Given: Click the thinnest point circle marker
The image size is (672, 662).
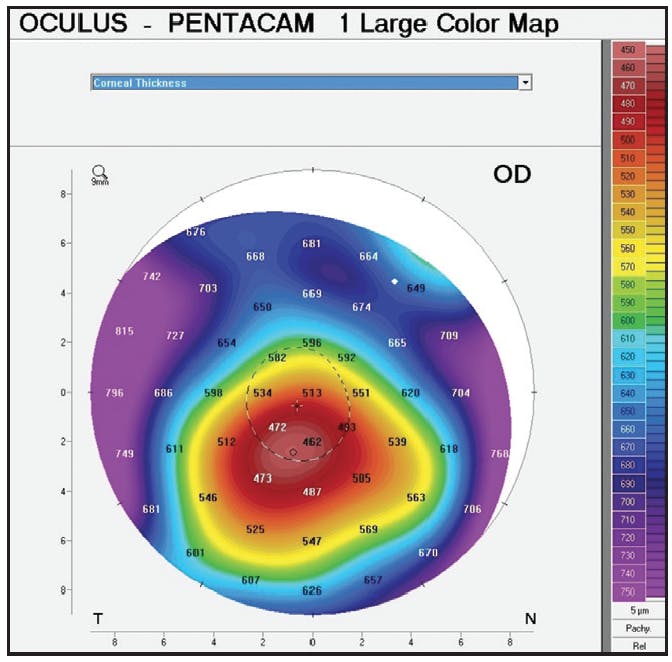Looking at the screenshot, I should point(293,453).
